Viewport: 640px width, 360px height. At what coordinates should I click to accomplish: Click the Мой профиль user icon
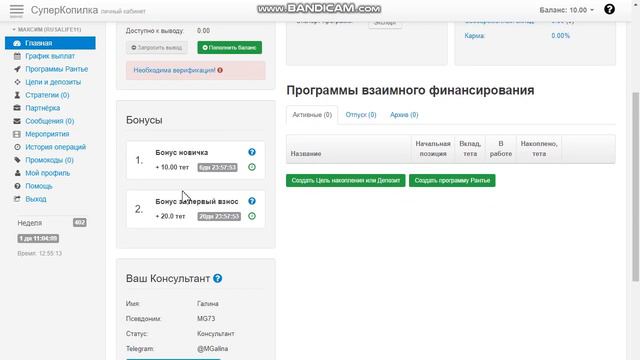click(17, 173)
